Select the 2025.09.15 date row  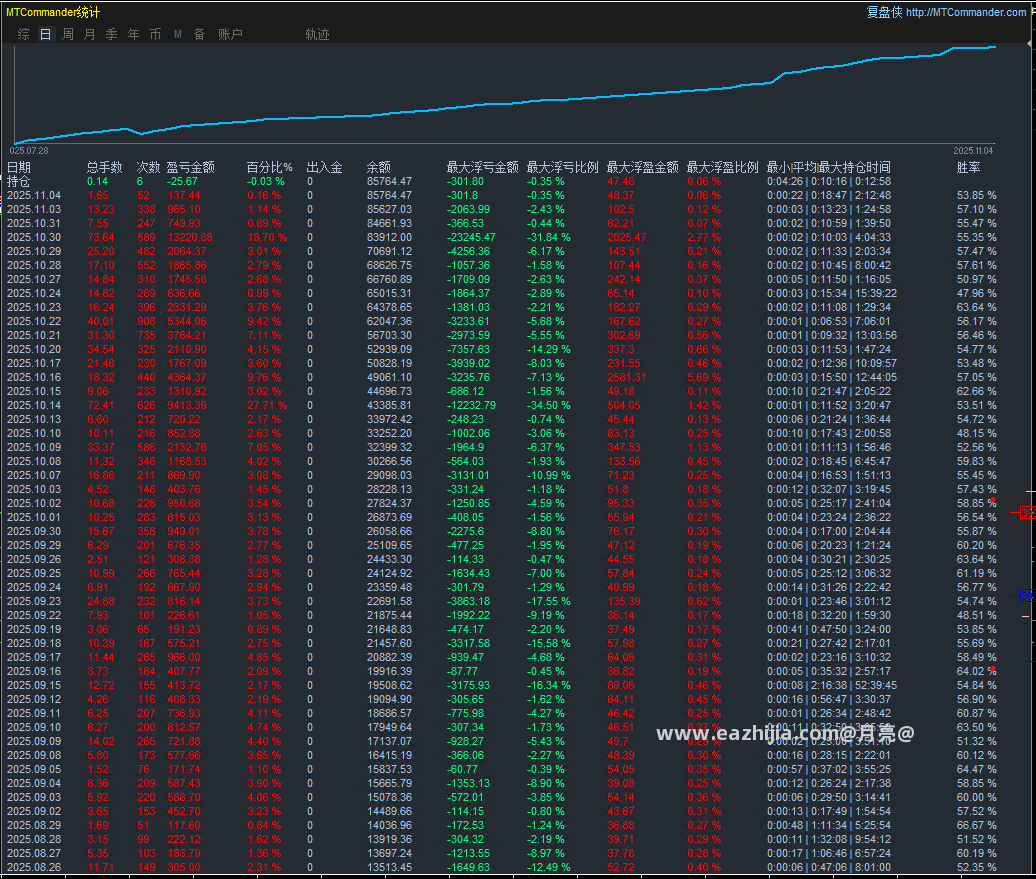tap(34, 685)
